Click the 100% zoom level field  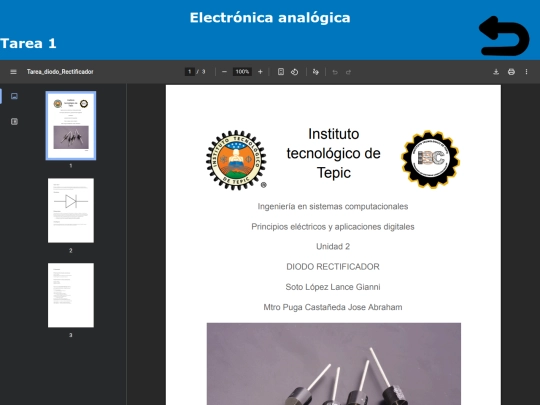click(x=242, y=72)
